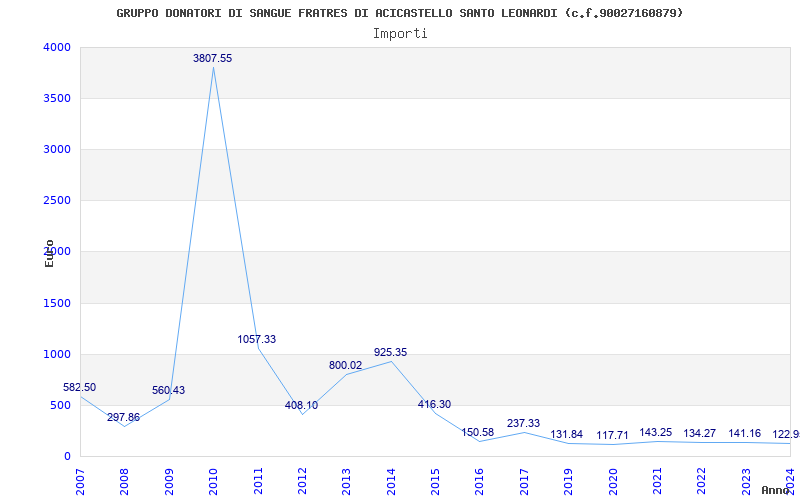This screenshot has width=800, height=500.
Task: Click the 3807.55 peak value label
Action: pos(212,59)
